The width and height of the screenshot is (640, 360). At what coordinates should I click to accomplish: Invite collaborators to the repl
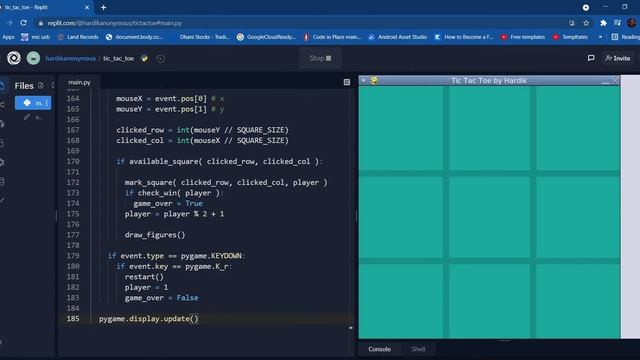pyautogui.click(x=618, y=58)
